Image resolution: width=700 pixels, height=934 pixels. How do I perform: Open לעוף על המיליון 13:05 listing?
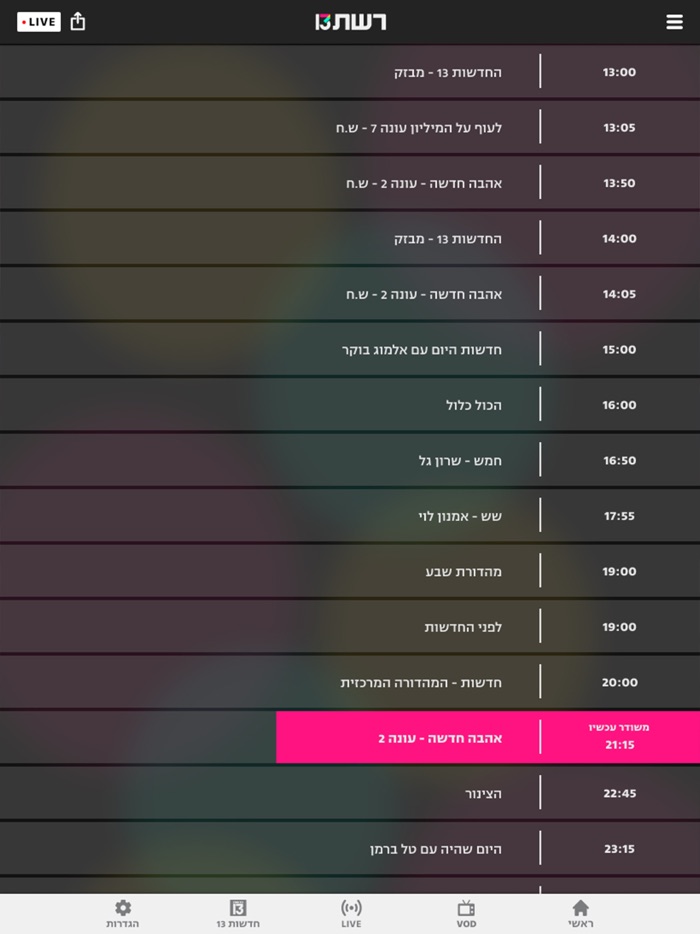coord(418,128)
